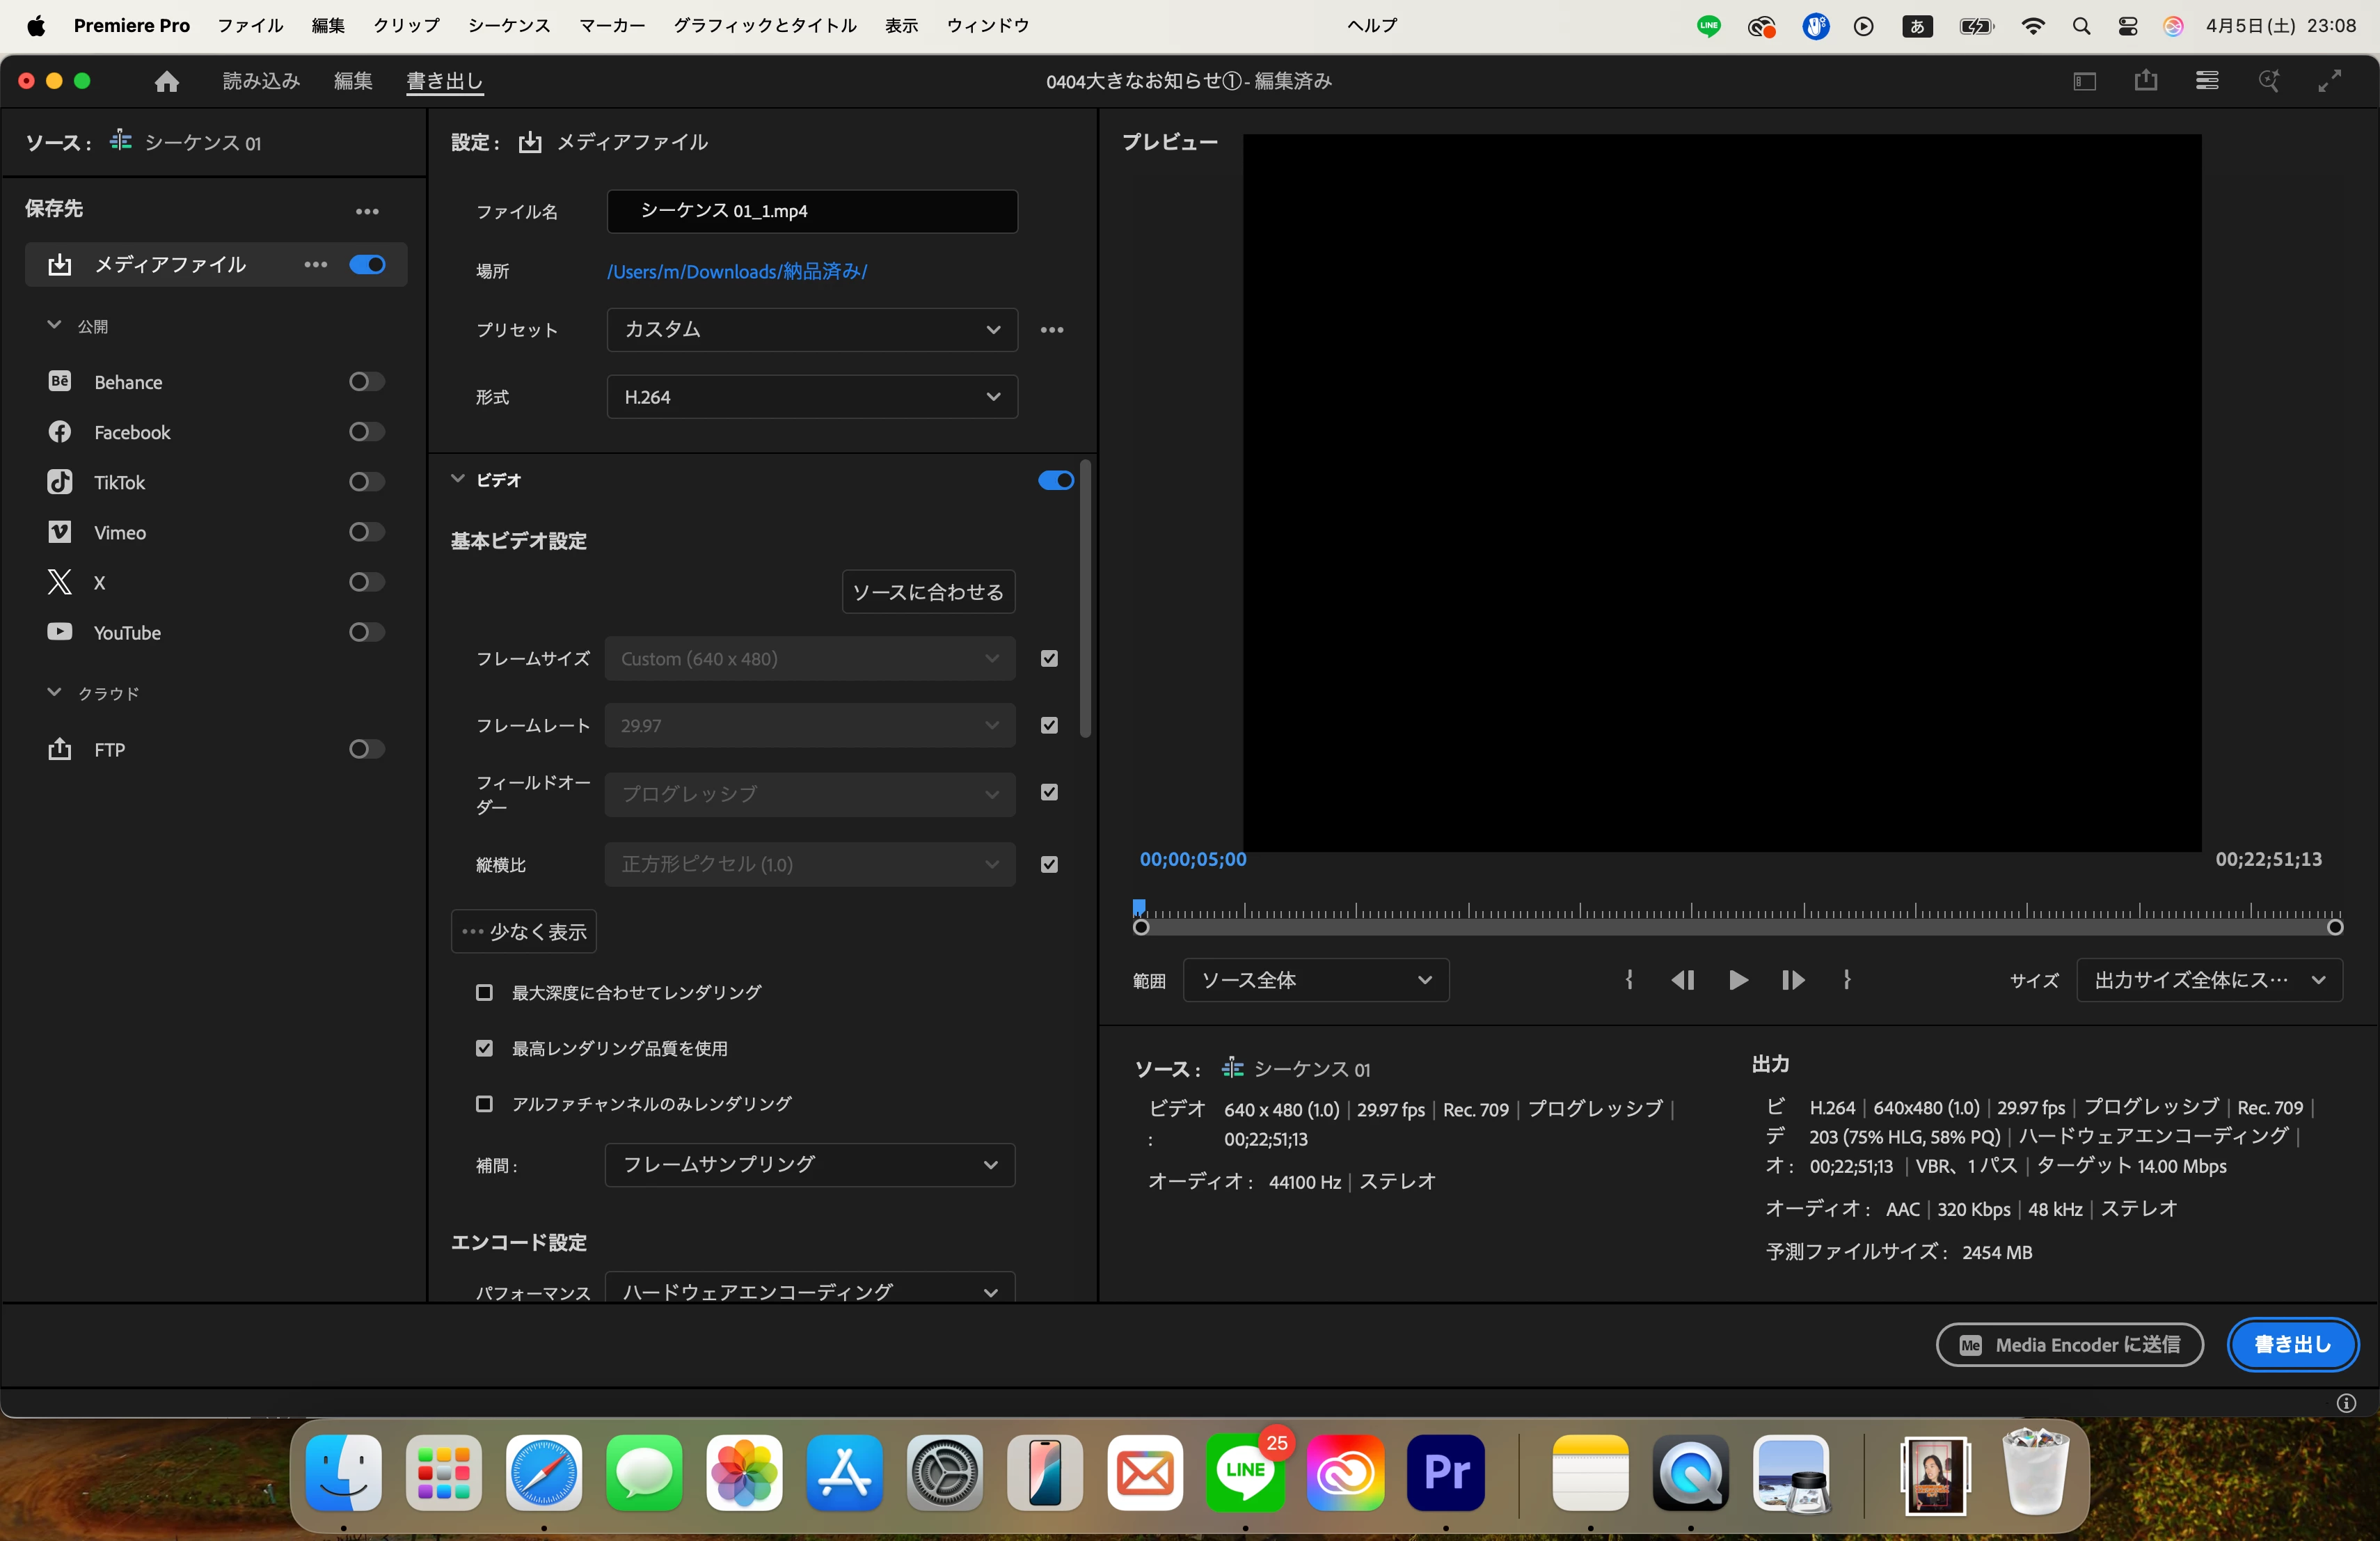2380x1541 pixels.
Task: Open the preset options three-dot menu
Action: point(1052,330)
